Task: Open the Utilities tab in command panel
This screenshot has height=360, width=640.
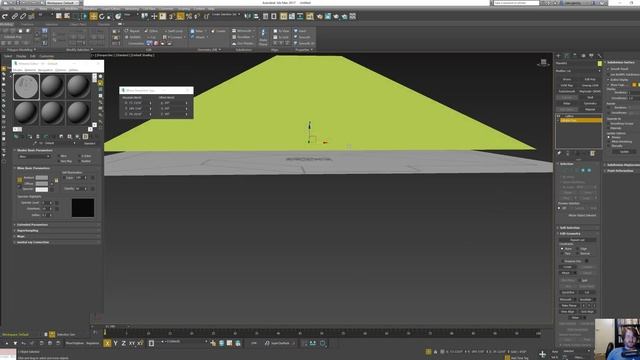Action: tap(599, 56)
